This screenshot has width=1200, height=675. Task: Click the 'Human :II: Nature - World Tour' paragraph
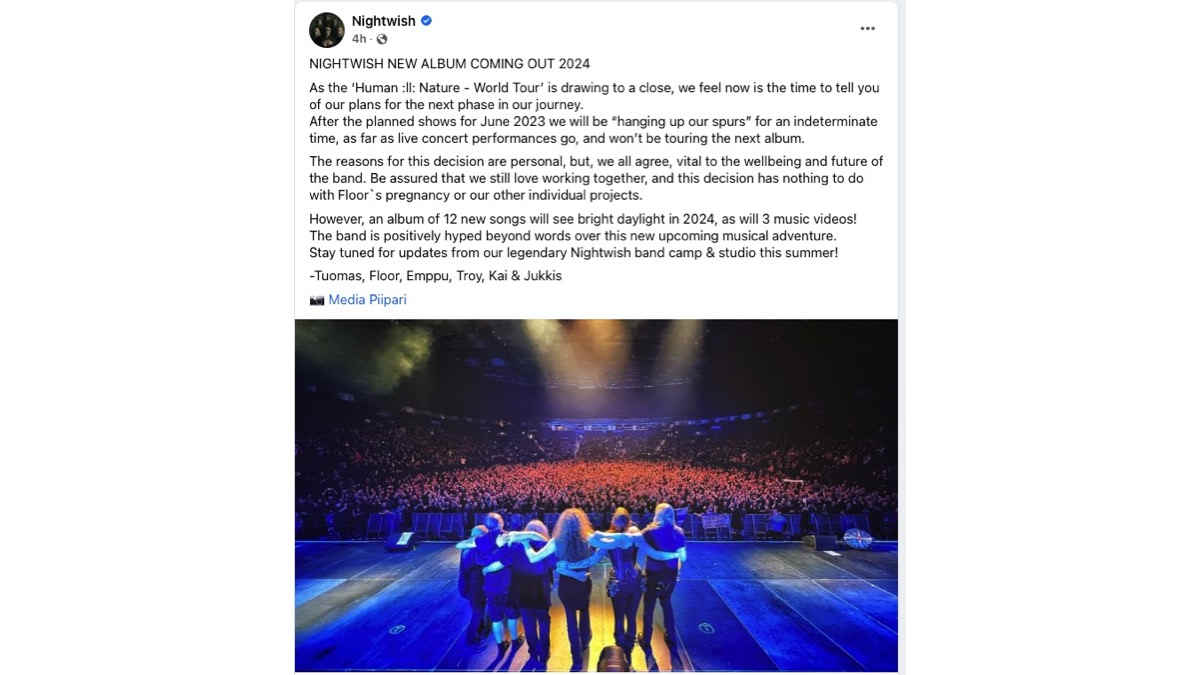[595, 113]
